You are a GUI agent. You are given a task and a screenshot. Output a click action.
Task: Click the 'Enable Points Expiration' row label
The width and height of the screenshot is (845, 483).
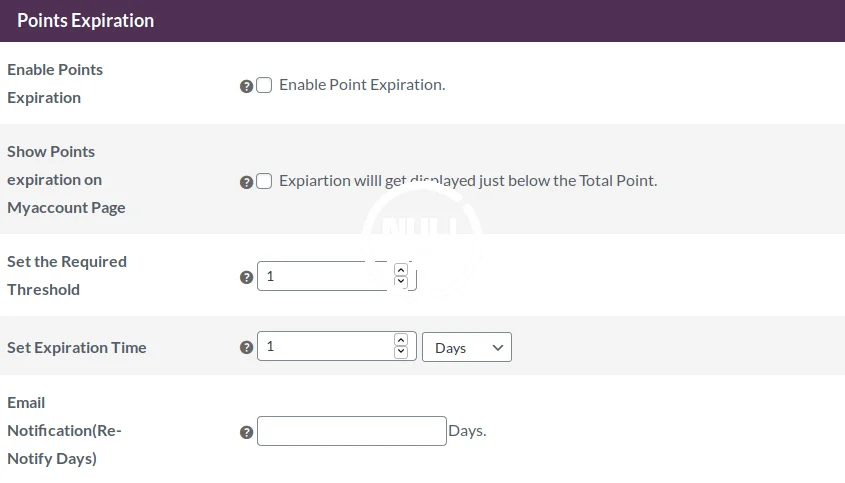(x=55, y=83)
